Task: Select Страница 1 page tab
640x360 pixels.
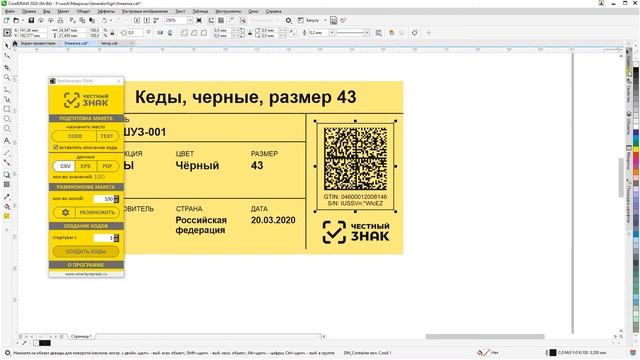Action: click(x=81, y=336)
